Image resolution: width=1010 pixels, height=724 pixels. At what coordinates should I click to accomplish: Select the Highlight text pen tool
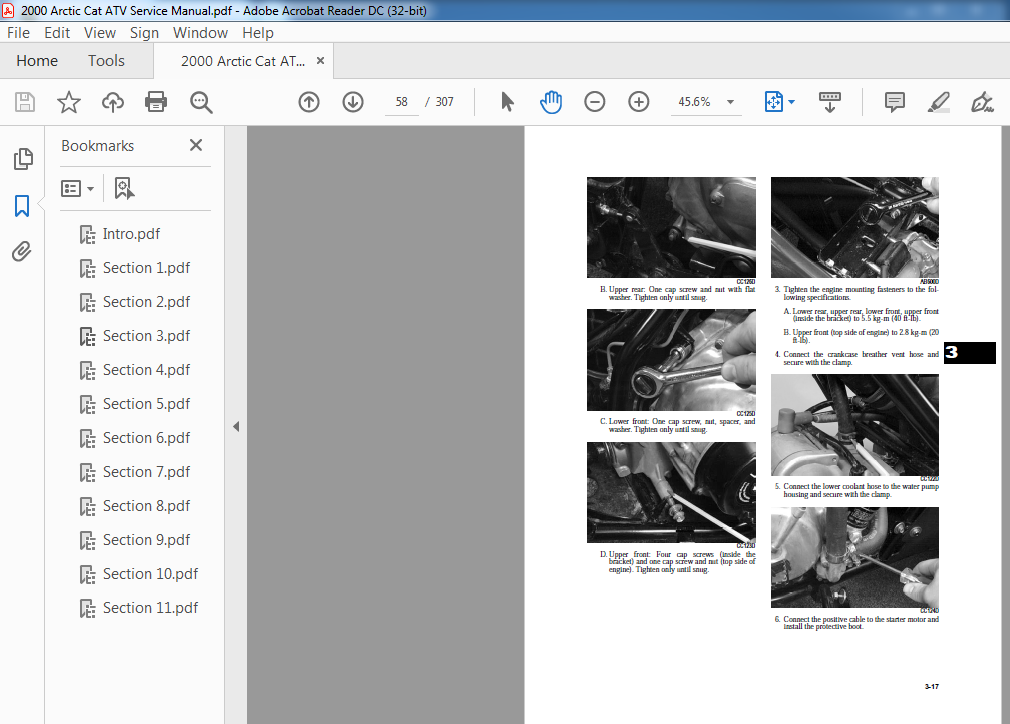(939, 102)
